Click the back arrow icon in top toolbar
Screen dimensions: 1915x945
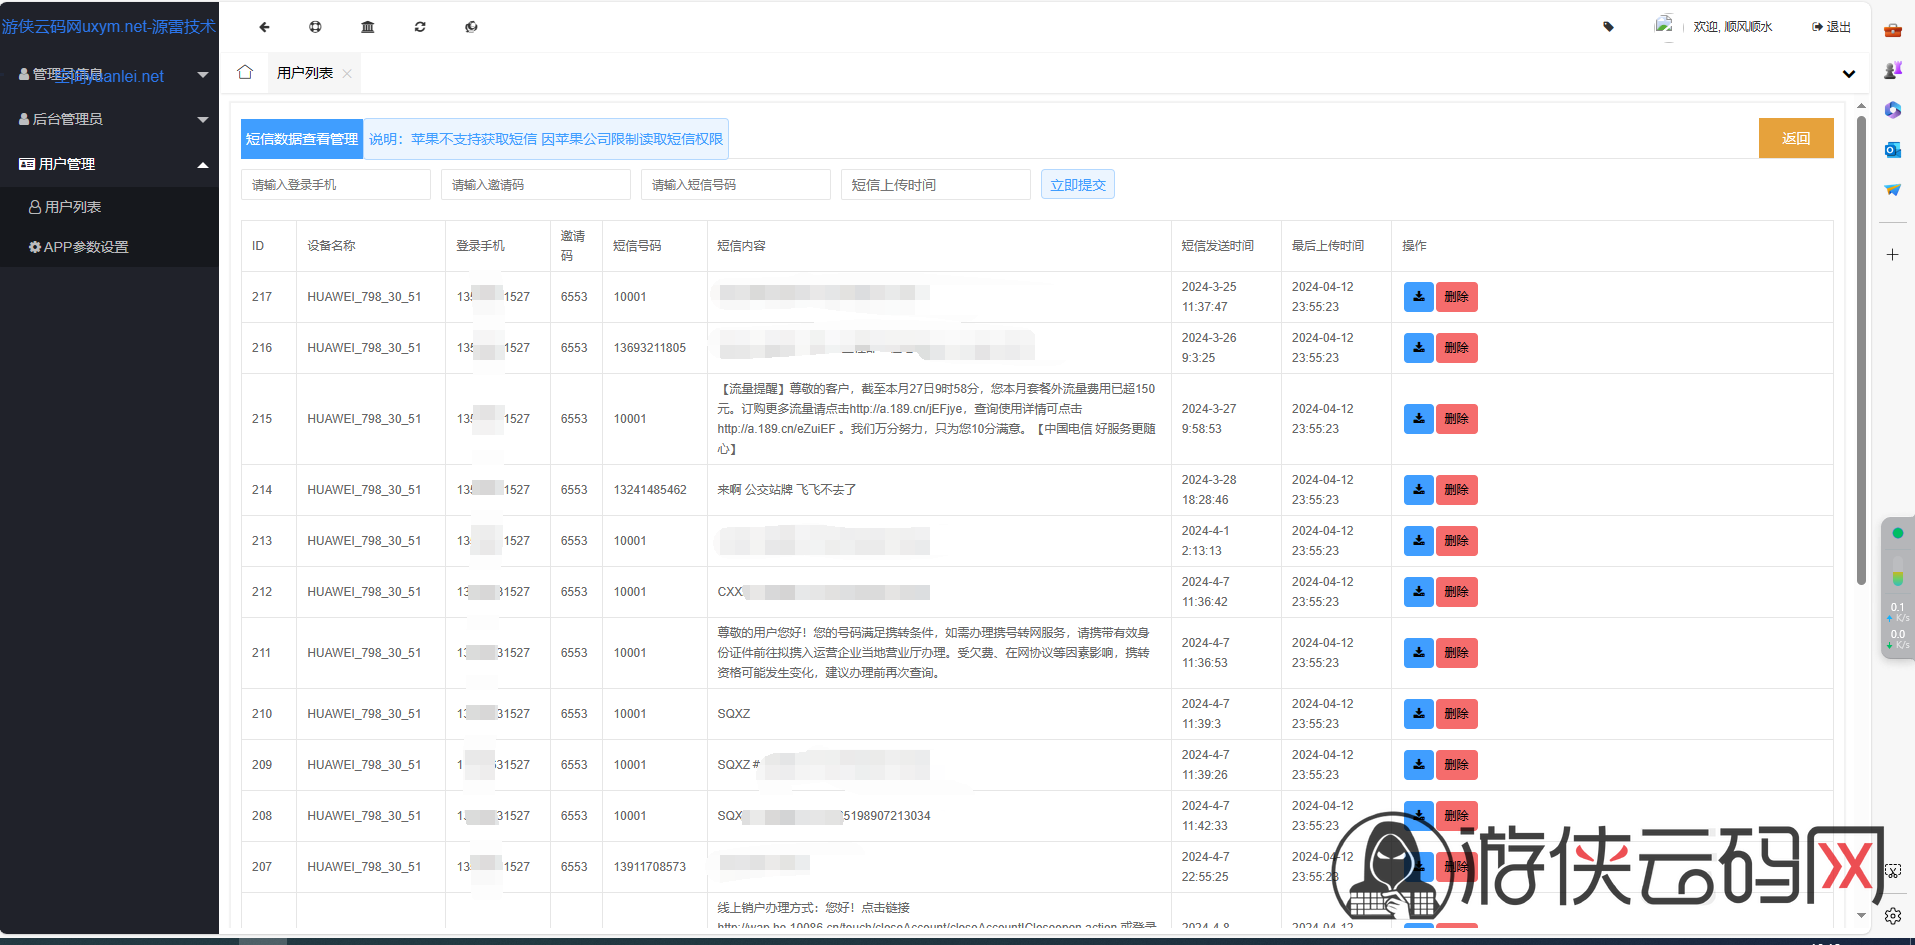click(264, 27)
